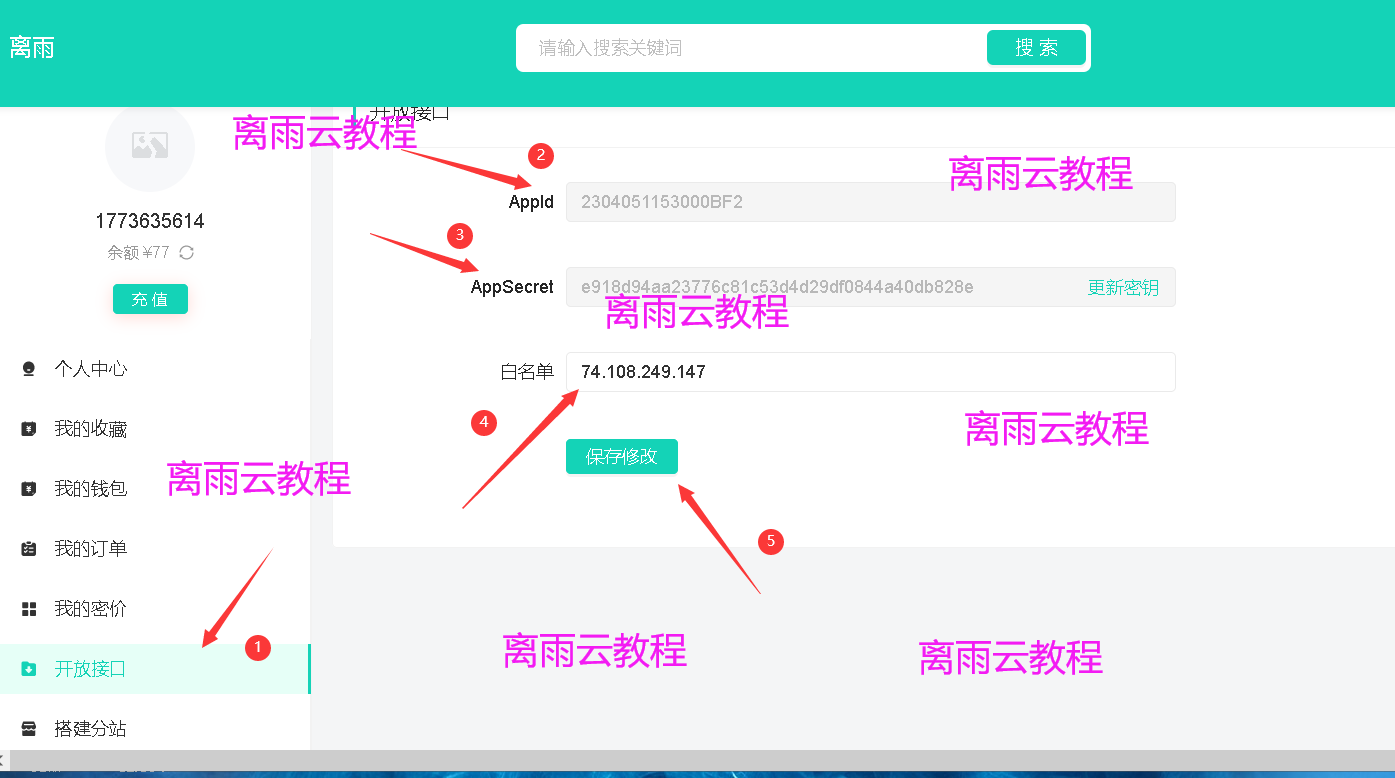This screenshot has height=778, width=1395.
Task: Click the 我的订单 clipboard icon
Action: pyautogui.click(x=29, y=549)
